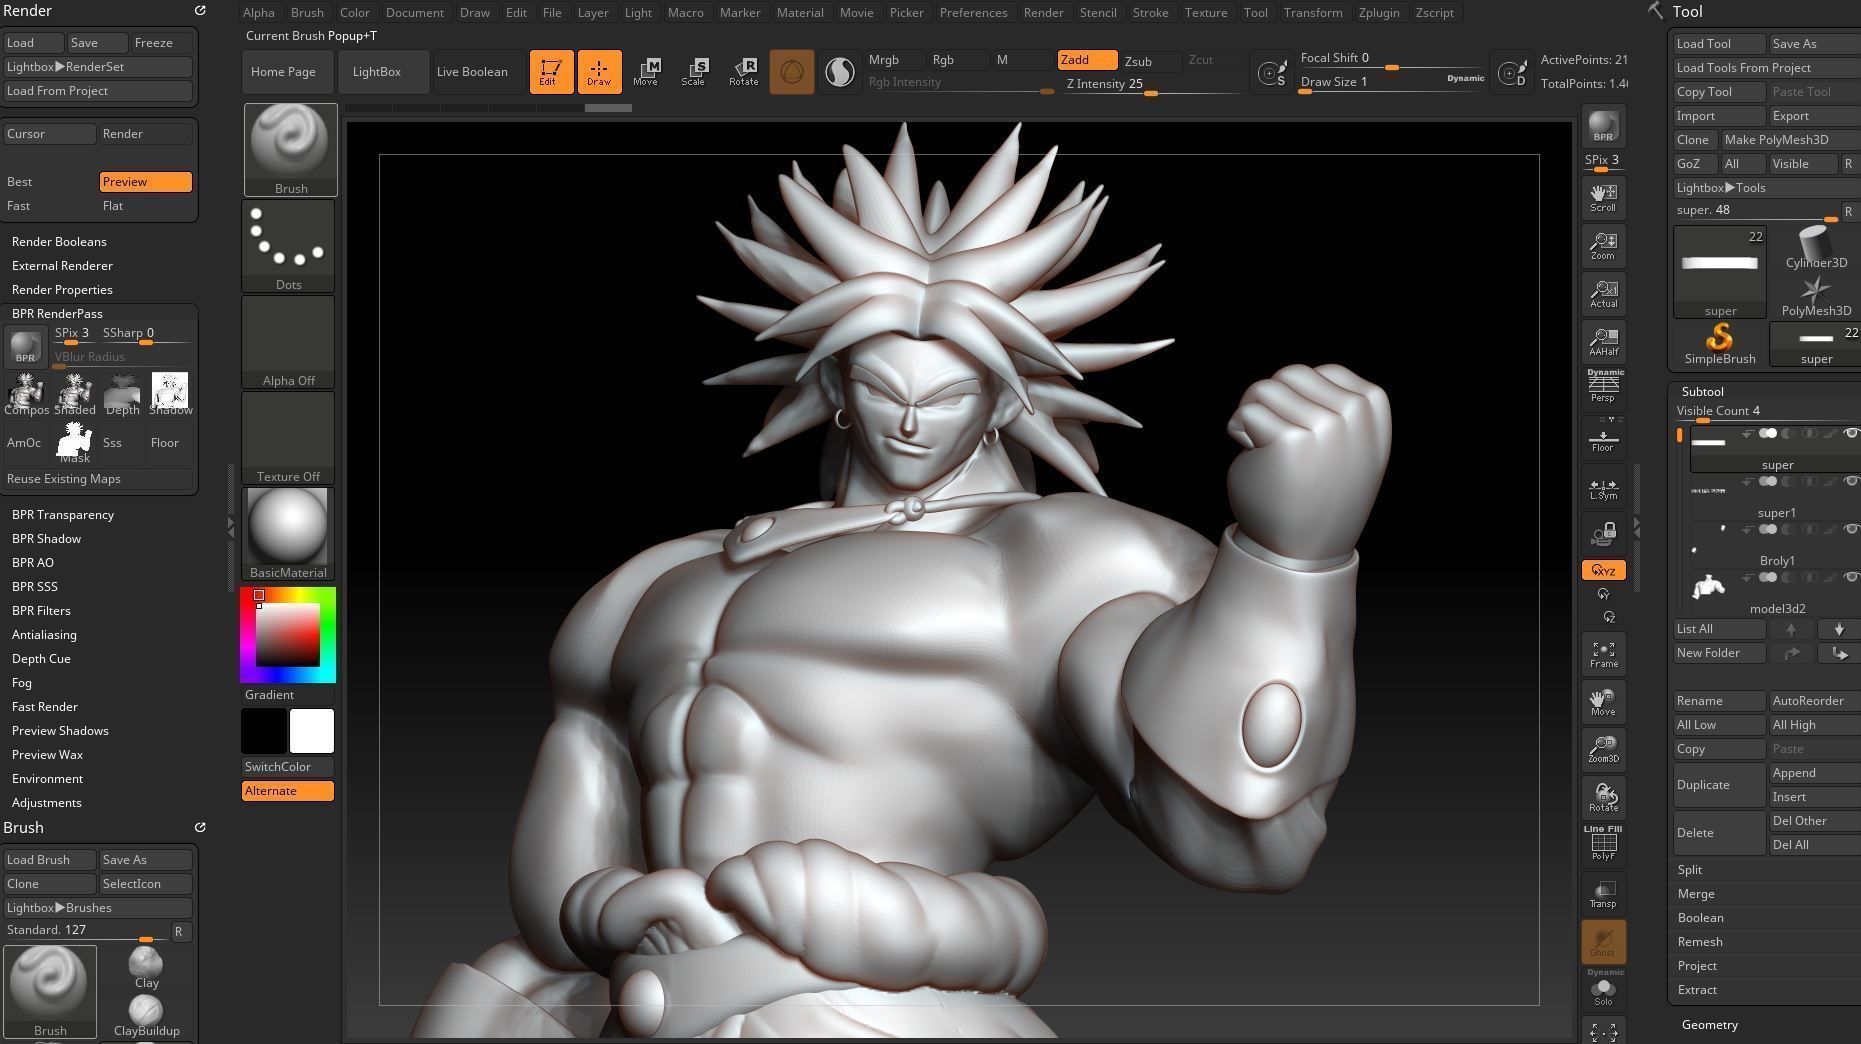Expand the Remesh section

[x=1700, y=942]
